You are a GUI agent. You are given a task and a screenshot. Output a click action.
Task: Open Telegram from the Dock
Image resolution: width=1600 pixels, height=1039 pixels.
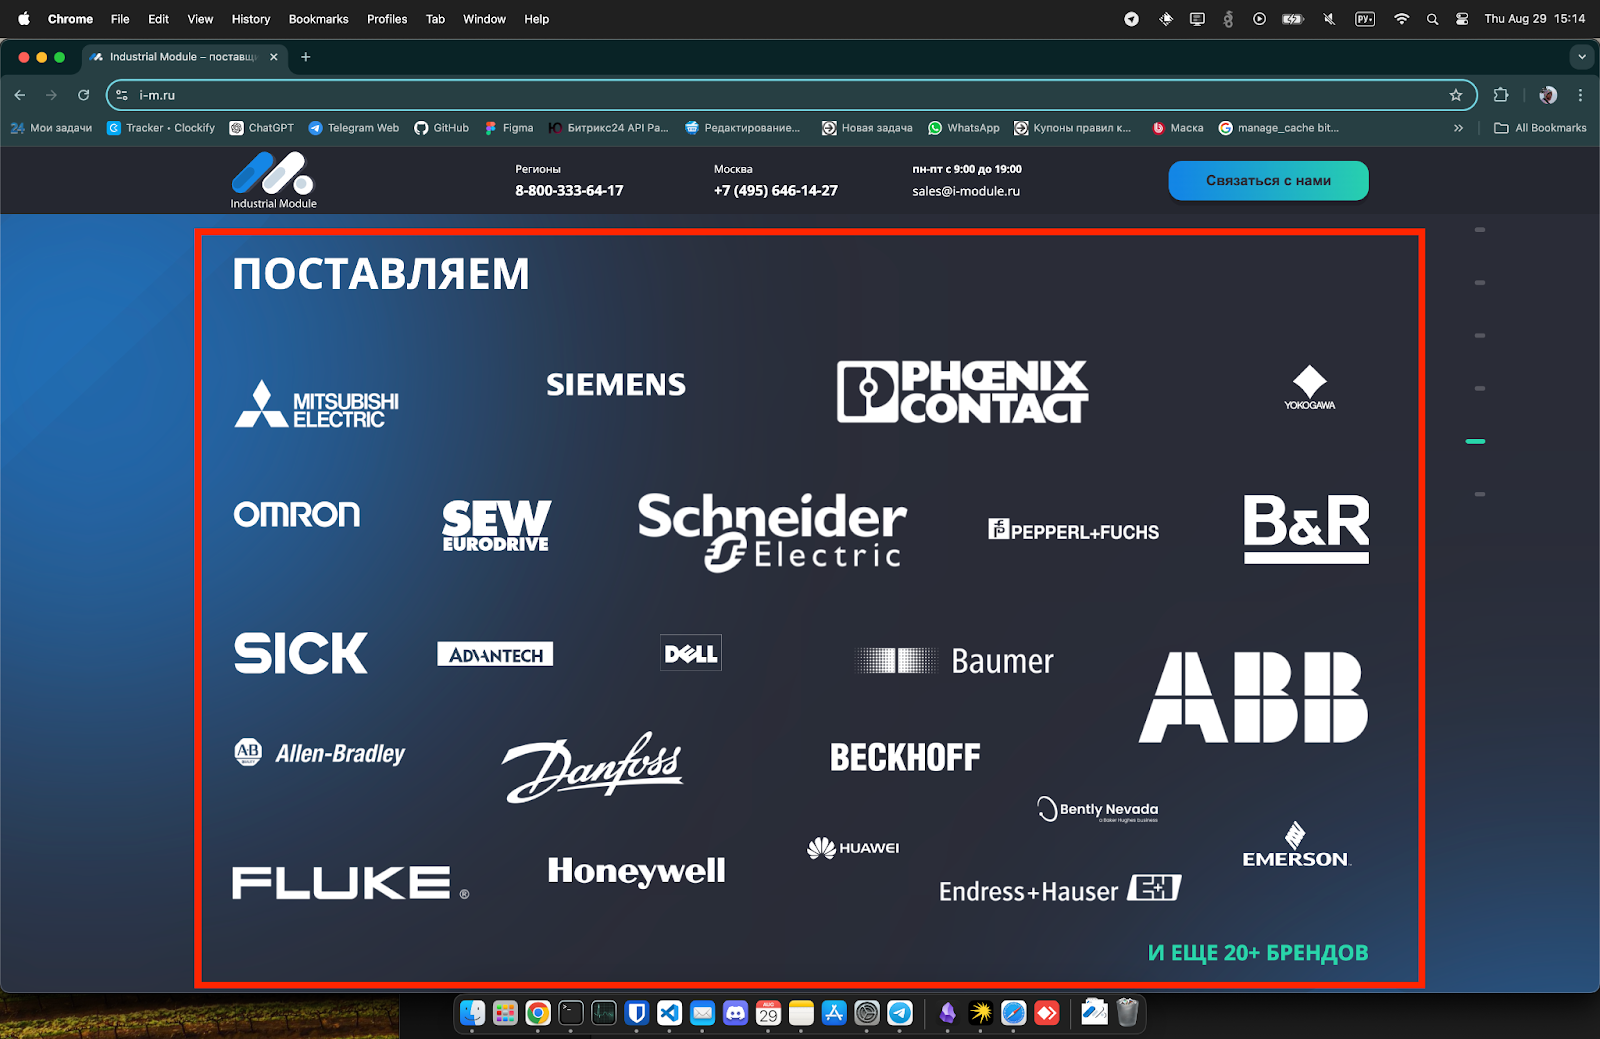click(x=900, y=1013)
